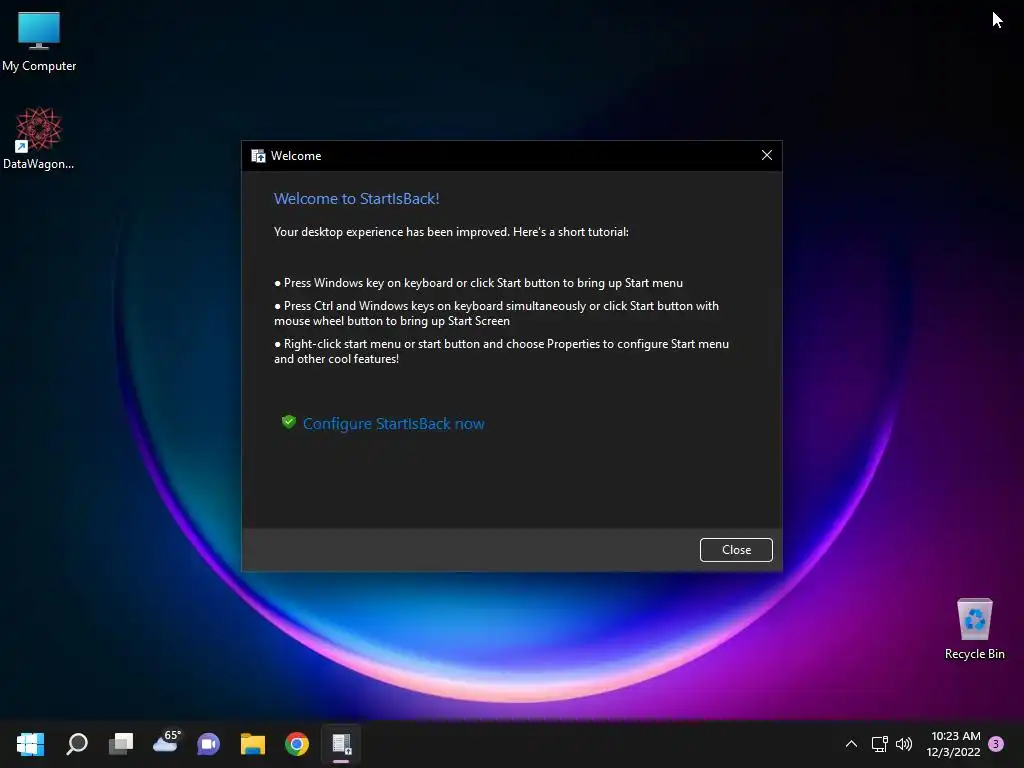Screen dimensions: 1024x768
Task: Open clock showing 10:23 AM
Action: click(953, 744)
